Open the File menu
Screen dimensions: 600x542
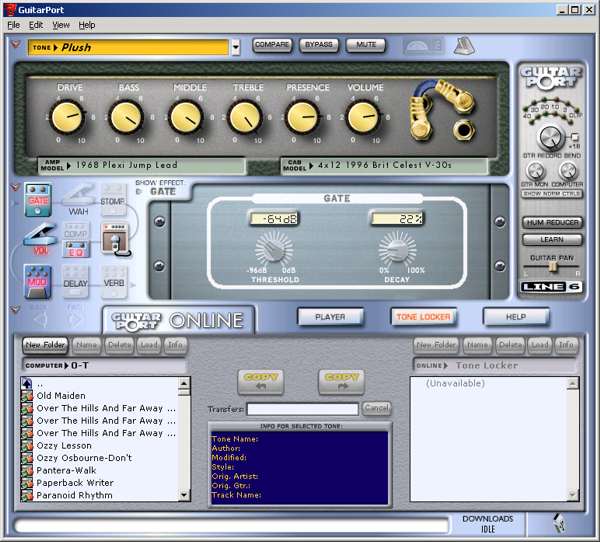[x=13, y=25]
